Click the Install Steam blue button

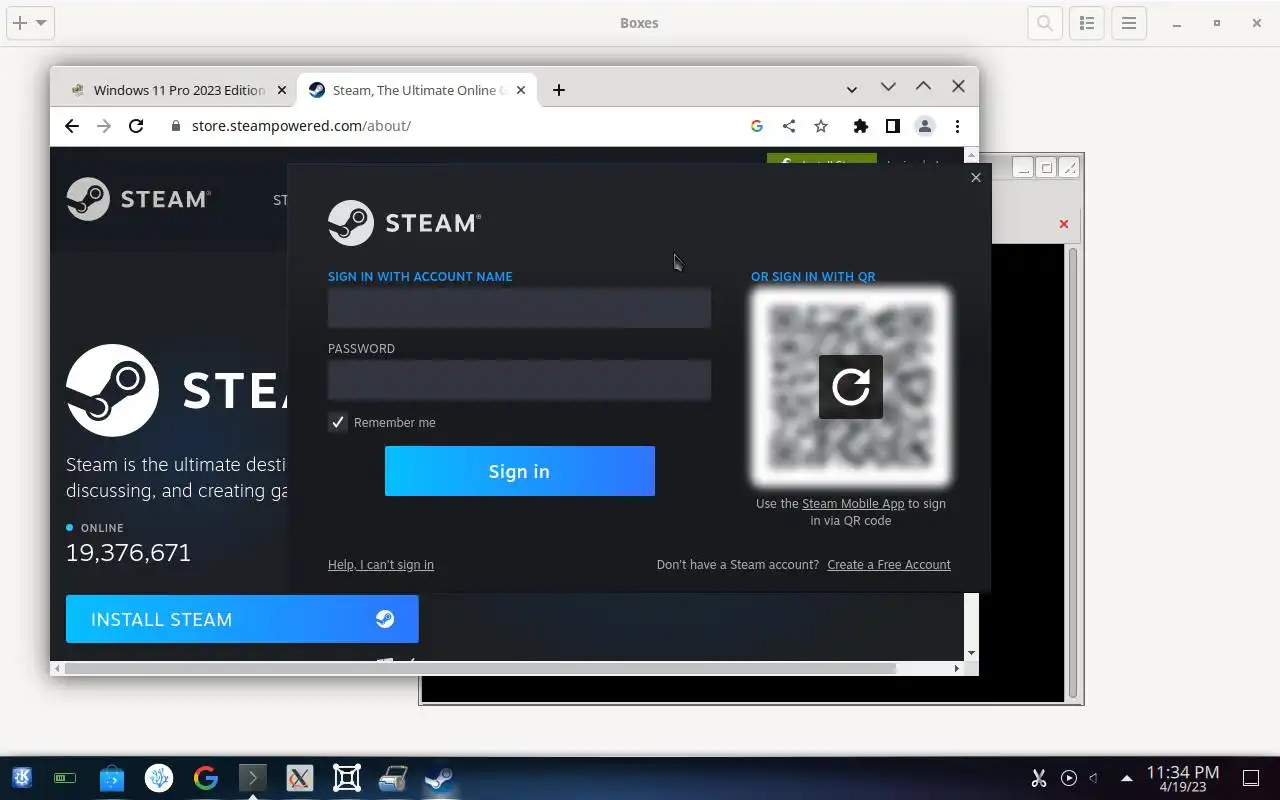click(x=242, y=619)
